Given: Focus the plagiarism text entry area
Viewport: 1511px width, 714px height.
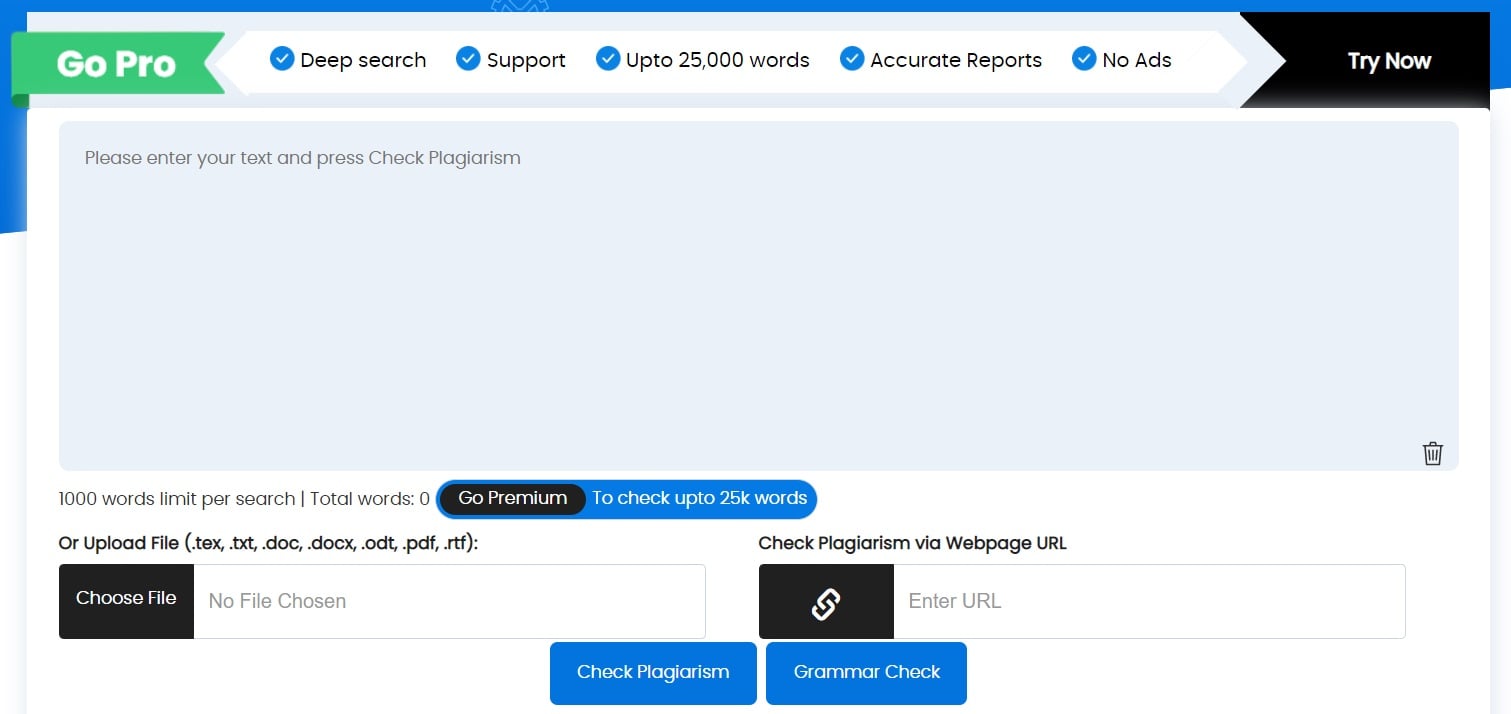Looking at the screenshot, I should (758, 295).
